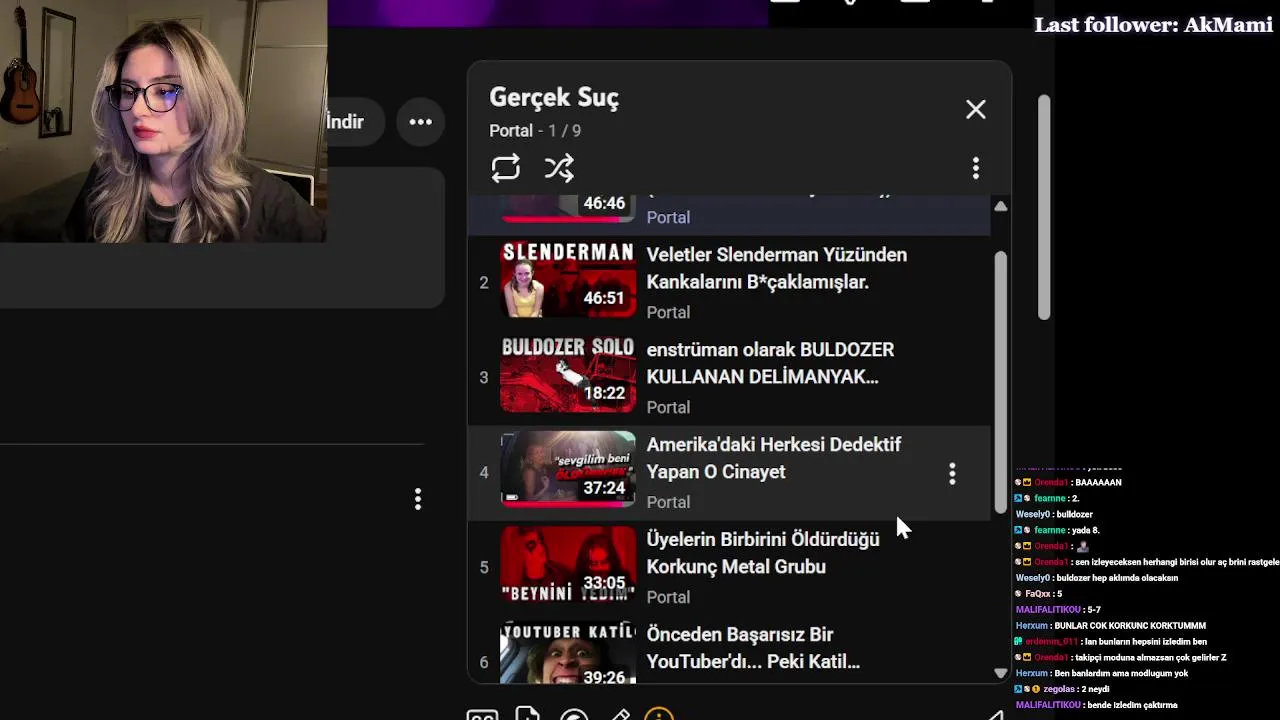Toggle loop playlist icon
Image resolution: width=1280 pixels, height=720 pixels.
tap(505, 168)
